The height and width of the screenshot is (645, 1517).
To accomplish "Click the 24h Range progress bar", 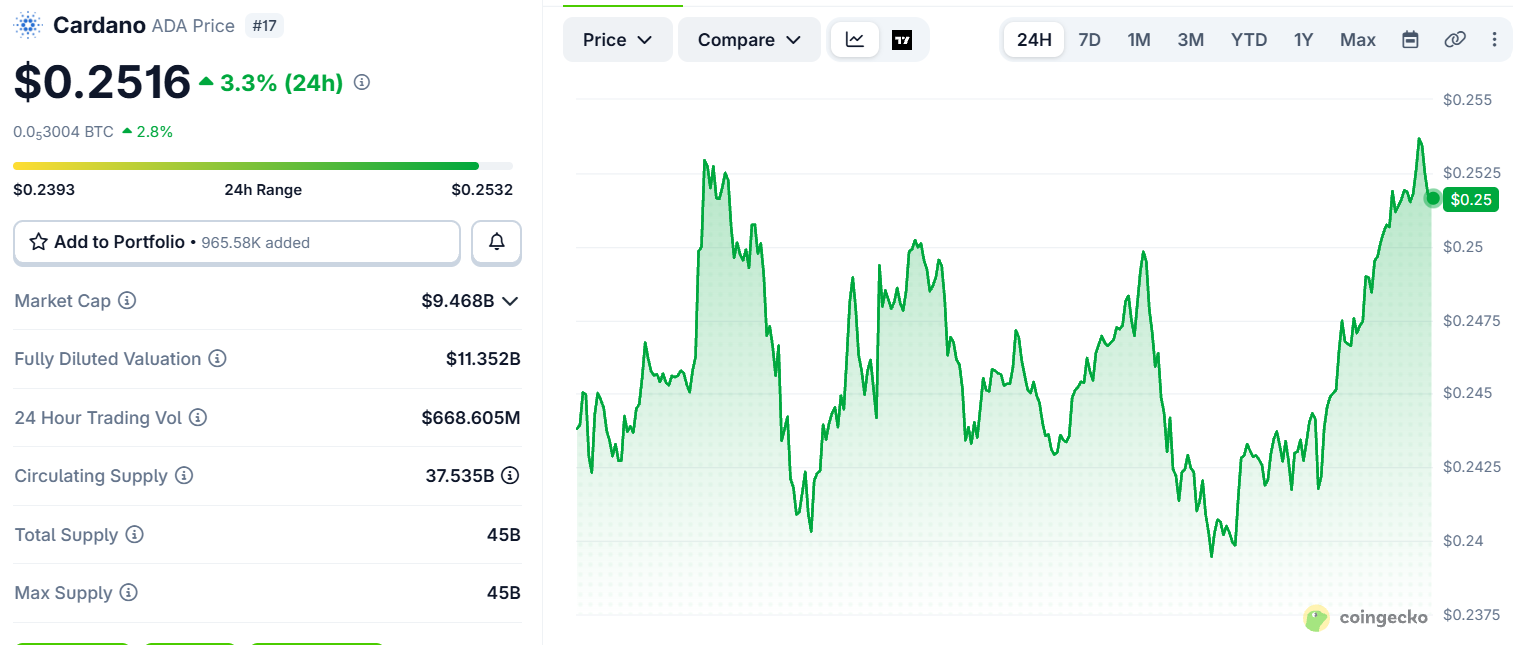I will tap(263, 166).
